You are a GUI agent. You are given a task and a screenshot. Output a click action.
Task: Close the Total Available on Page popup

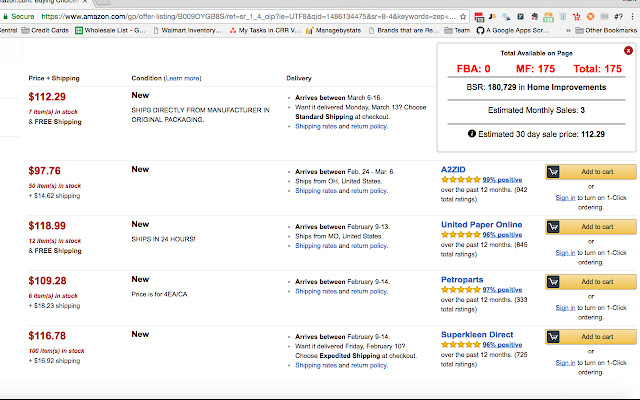pos(627,50)
